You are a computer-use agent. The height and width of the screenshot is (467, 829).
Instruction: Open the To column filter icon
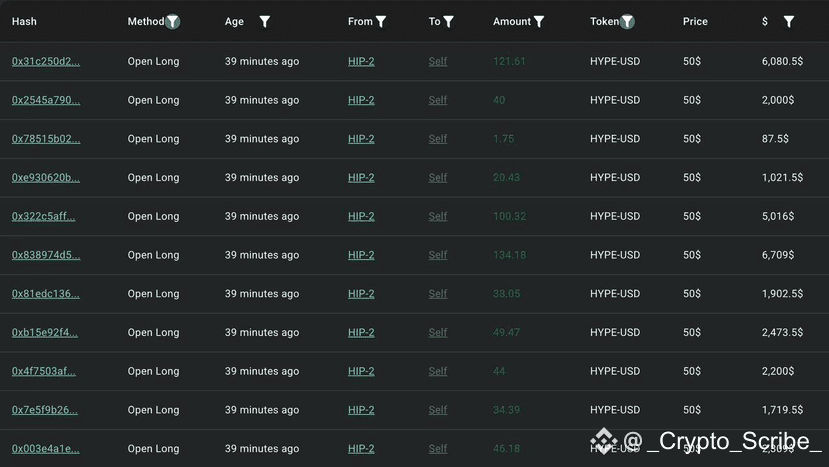pyautogui.click(x=448, y=22)
